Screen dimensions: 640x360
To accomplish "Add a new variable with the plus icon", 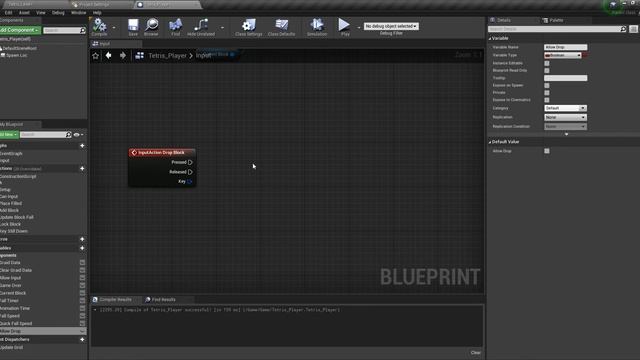I will tap(82, 248).
